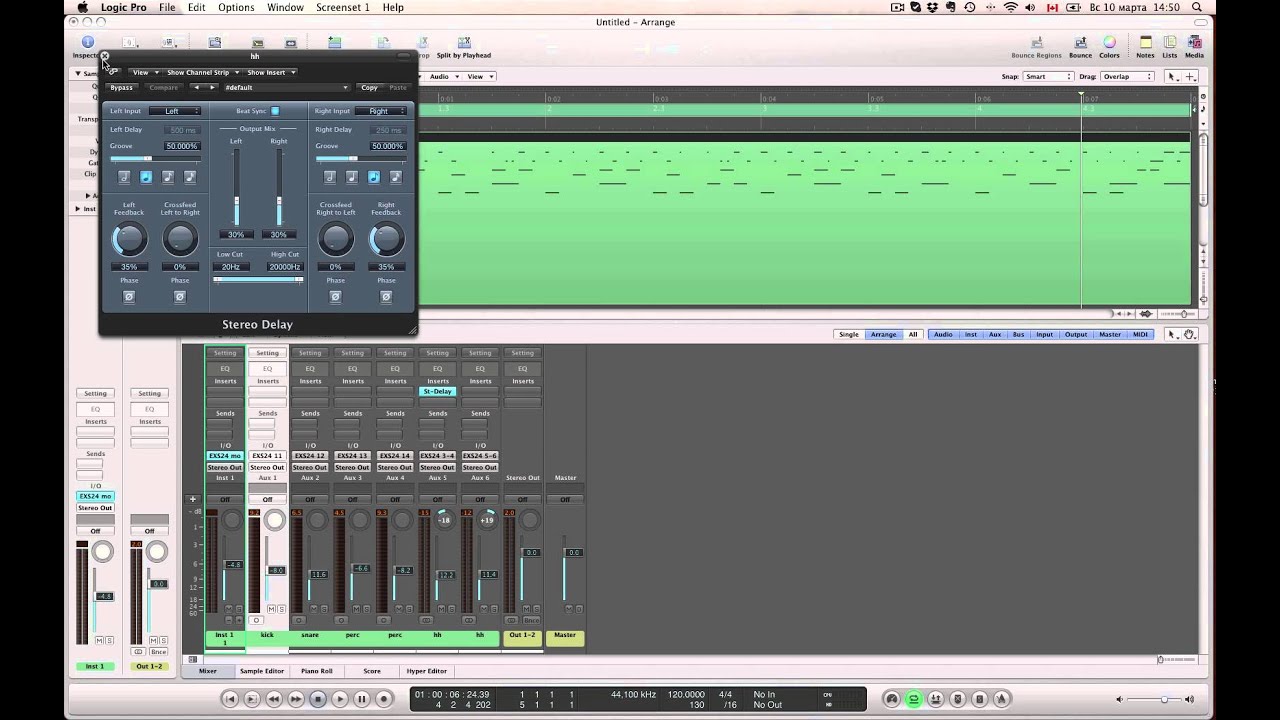
Task: Pause playback in the transport
Action: coord(362,699)
